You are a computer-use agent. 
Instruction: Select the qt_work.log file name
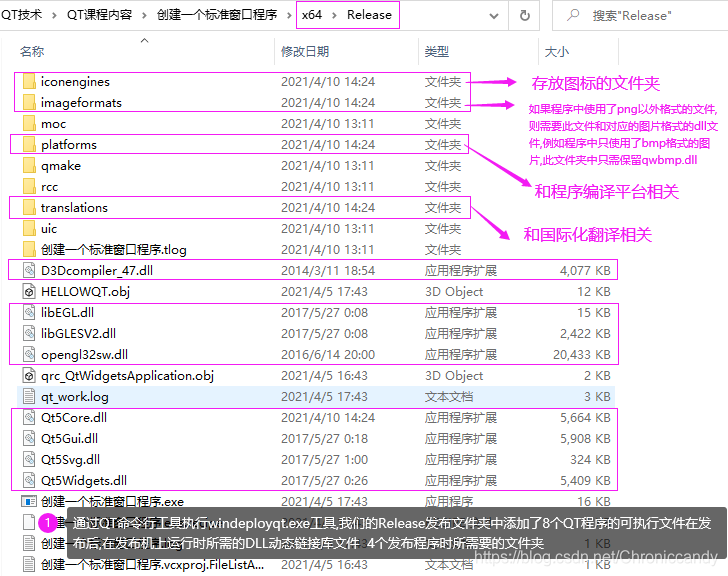tap(75, 397)
